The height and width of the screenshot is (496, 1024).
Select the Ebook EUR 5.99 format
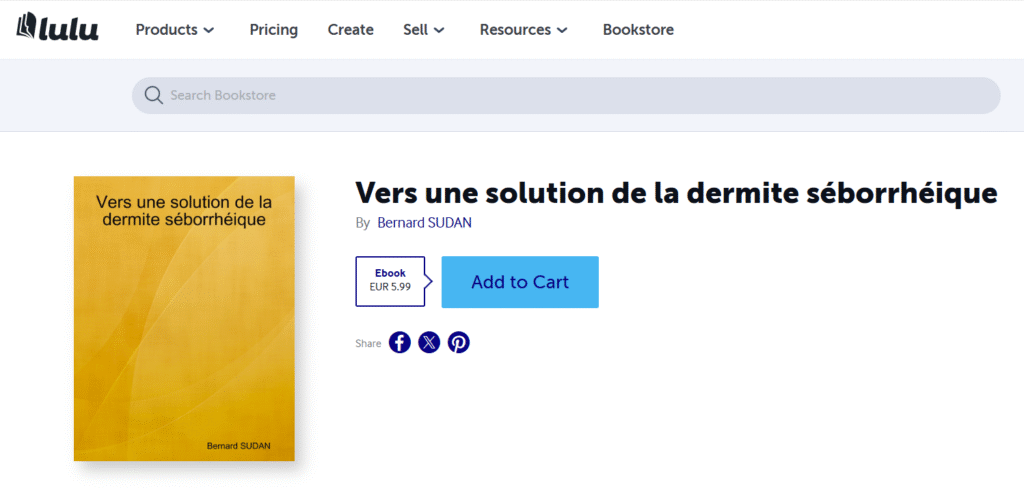pyautogui.click(x=390, y=281)
